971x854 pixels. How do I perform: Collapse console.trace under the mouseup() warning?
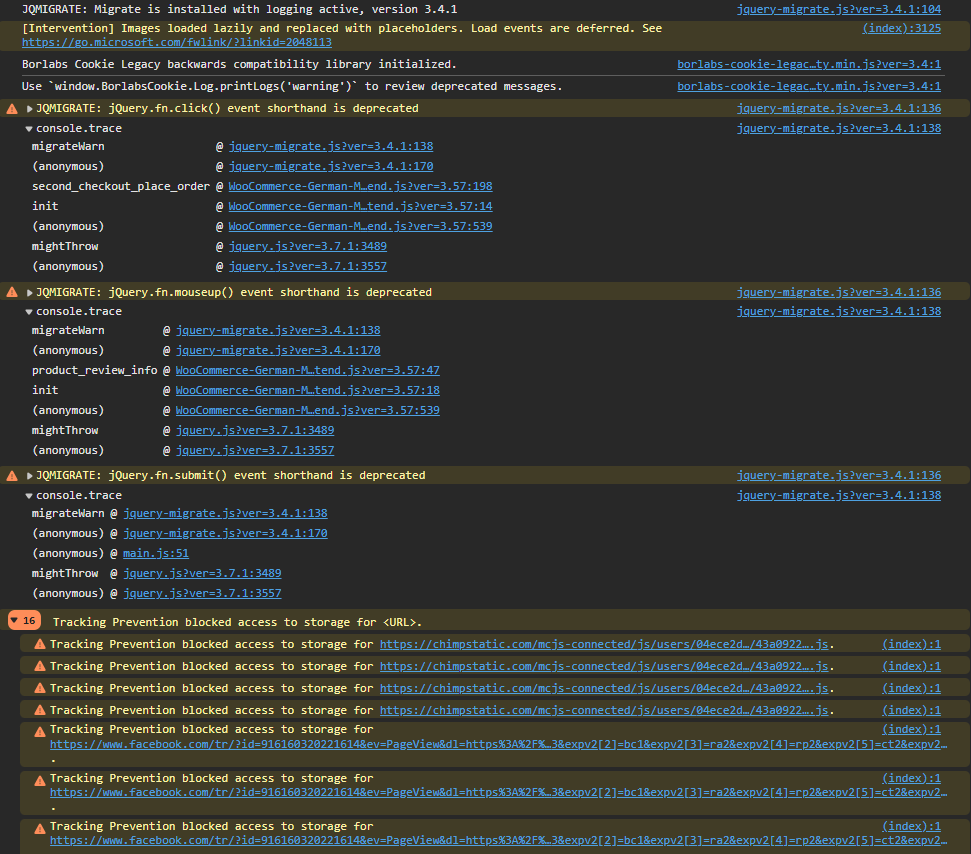29,312
